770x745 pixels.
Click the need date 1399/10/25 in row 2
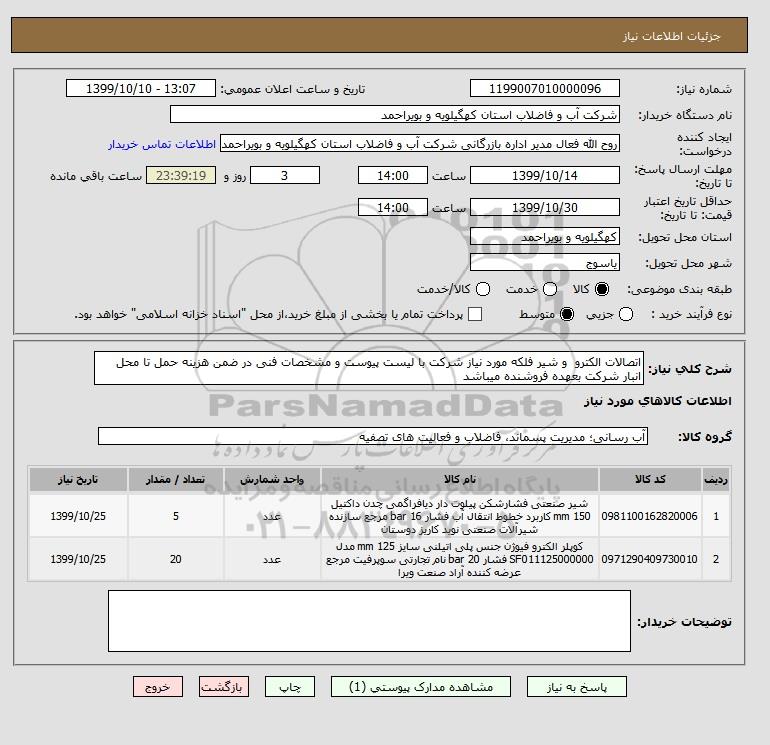point(78,559)
